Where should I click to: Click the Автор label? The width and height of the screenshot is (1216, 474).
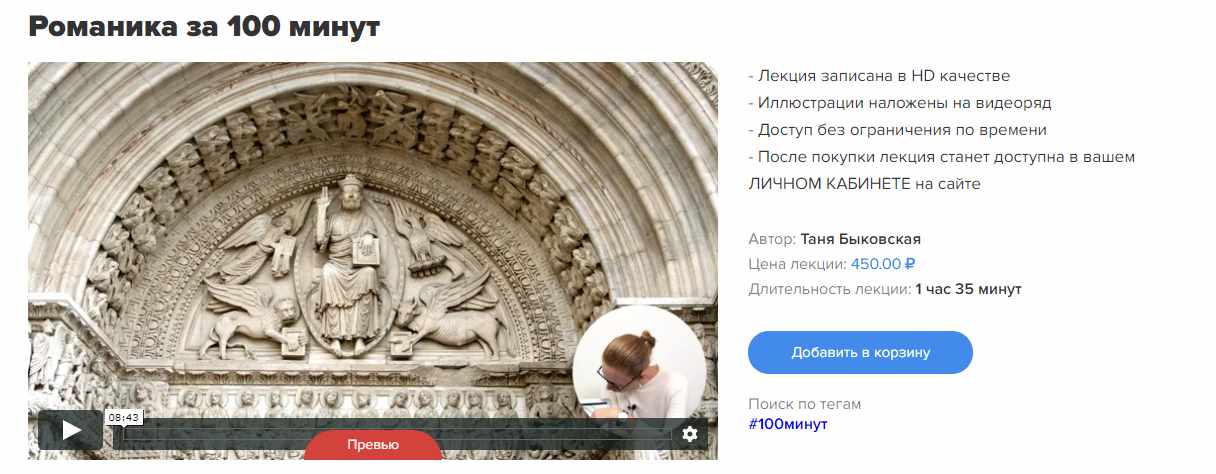(772, 239)
